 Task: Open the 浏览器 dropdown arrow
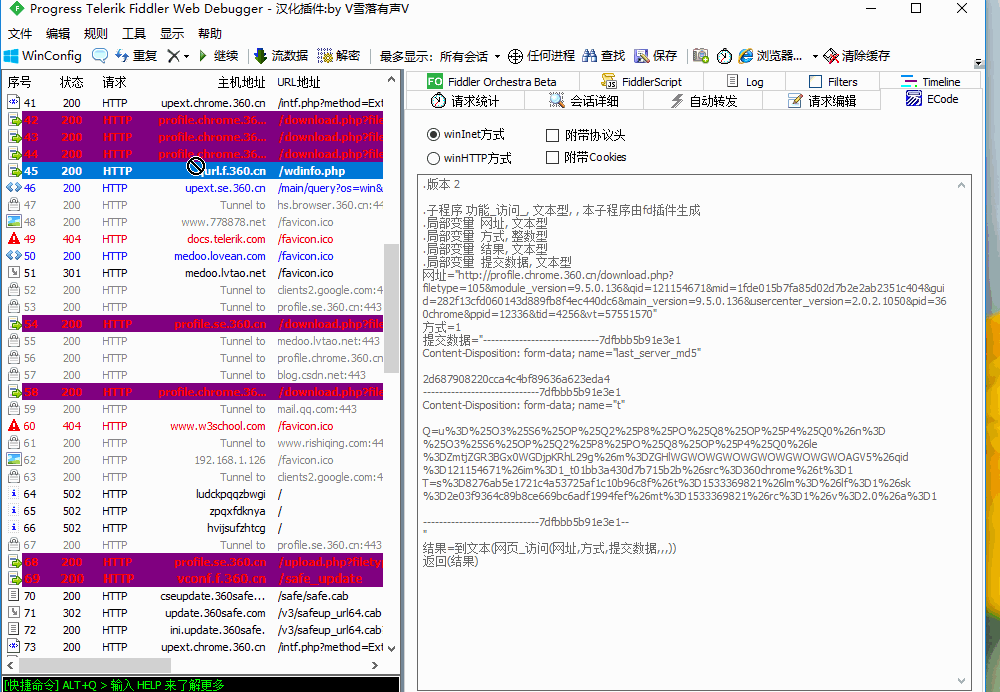coord(814,57)
